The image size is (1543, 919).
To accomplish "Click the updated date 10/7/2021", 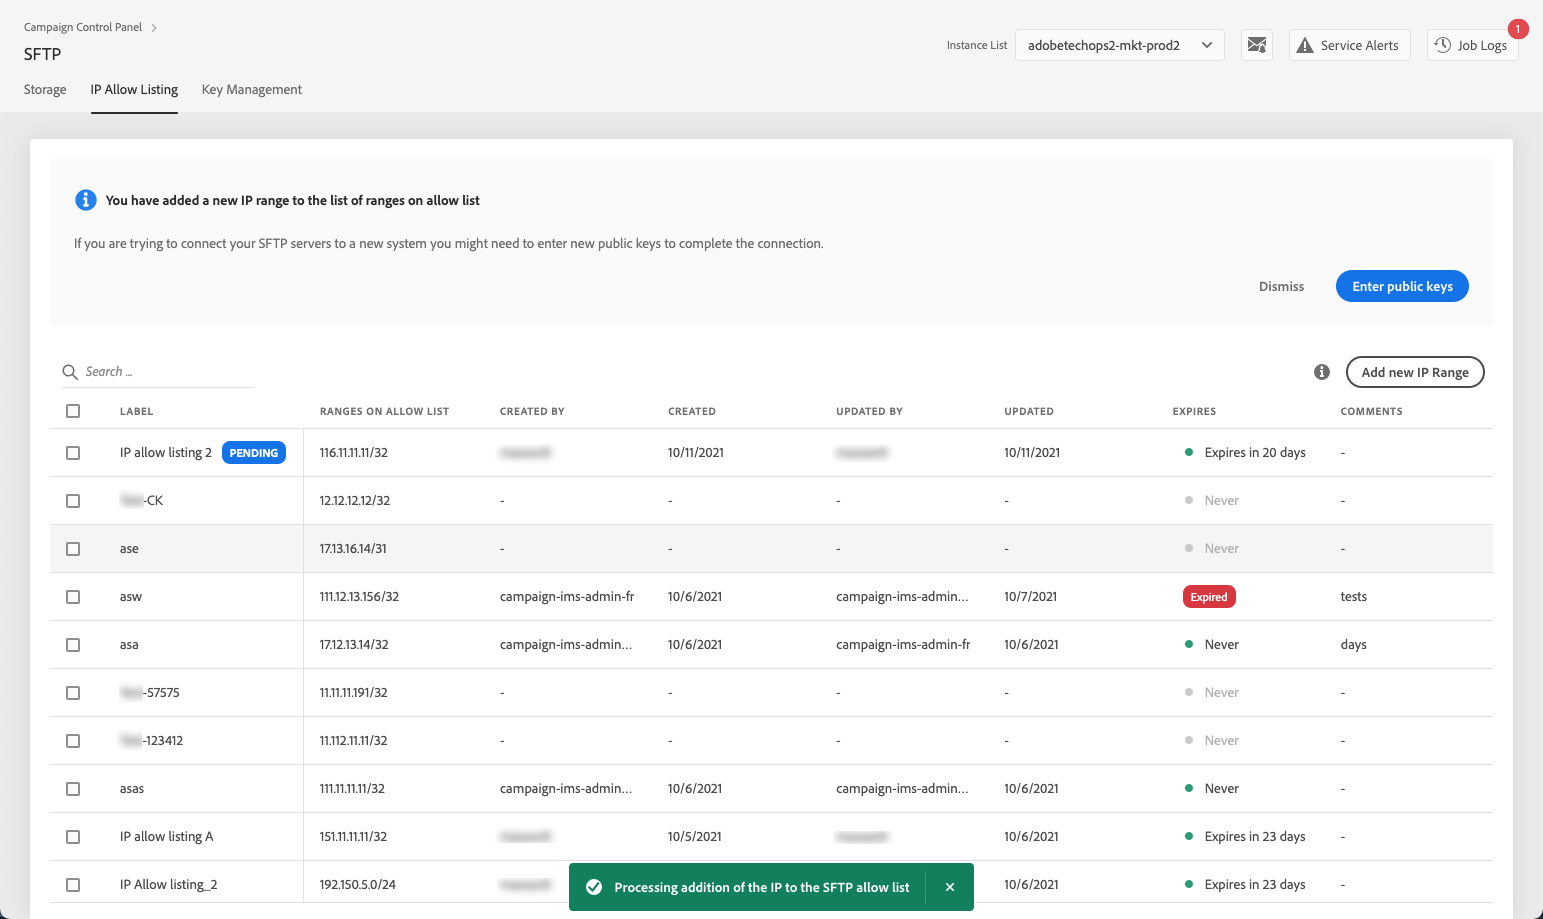I will (x=1030, y=597).
